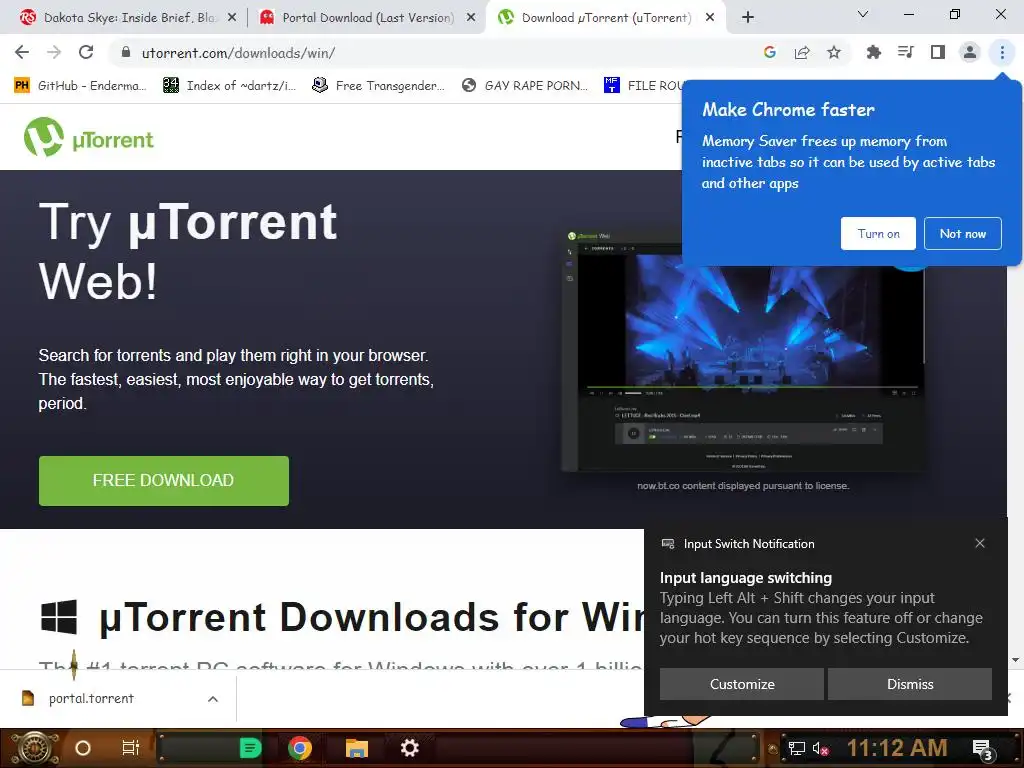Click the network icon in system tray
The image size is (1024, 768).
pos(796,748)
